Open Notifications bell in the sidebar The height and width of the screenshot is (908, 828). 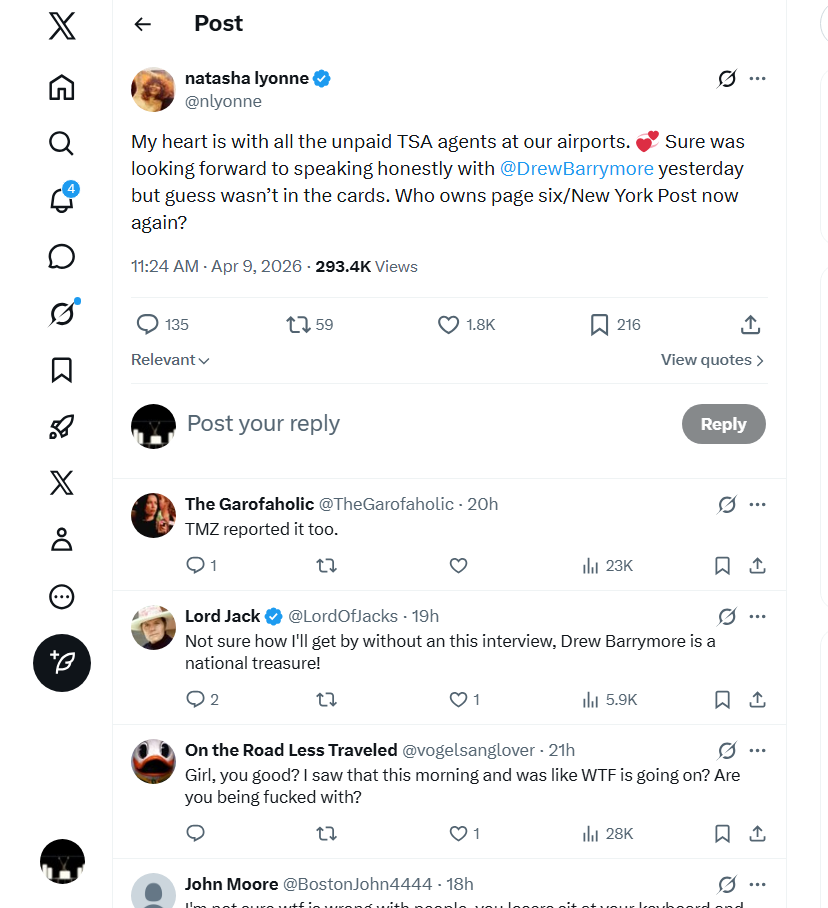point(61,200)
